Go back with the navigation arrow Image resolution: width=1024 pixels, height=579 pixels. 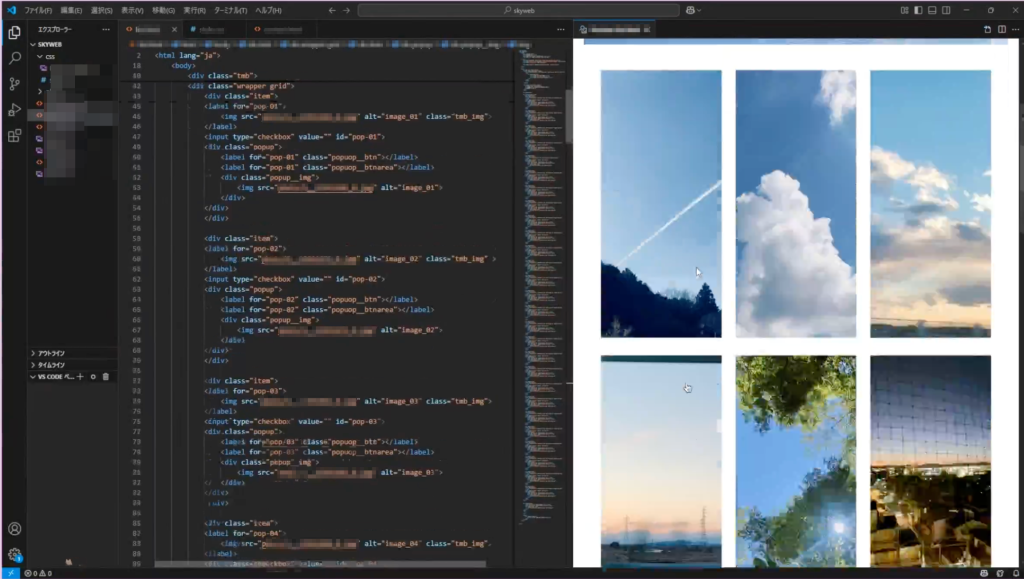coord(332,10)
